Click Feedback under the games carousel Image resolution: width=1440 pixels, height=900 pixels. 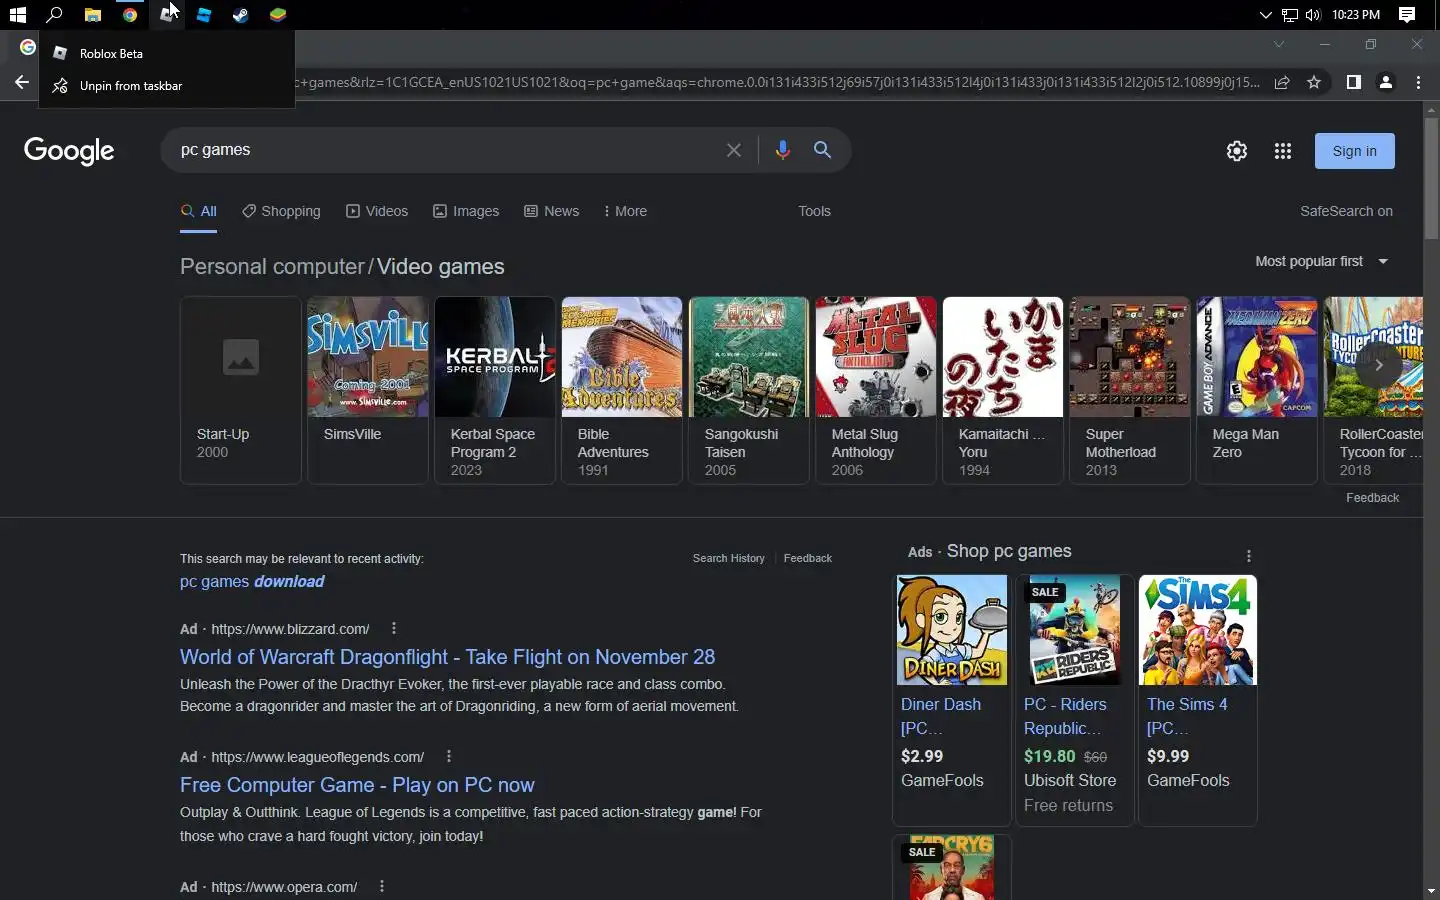click(1372, 498)
